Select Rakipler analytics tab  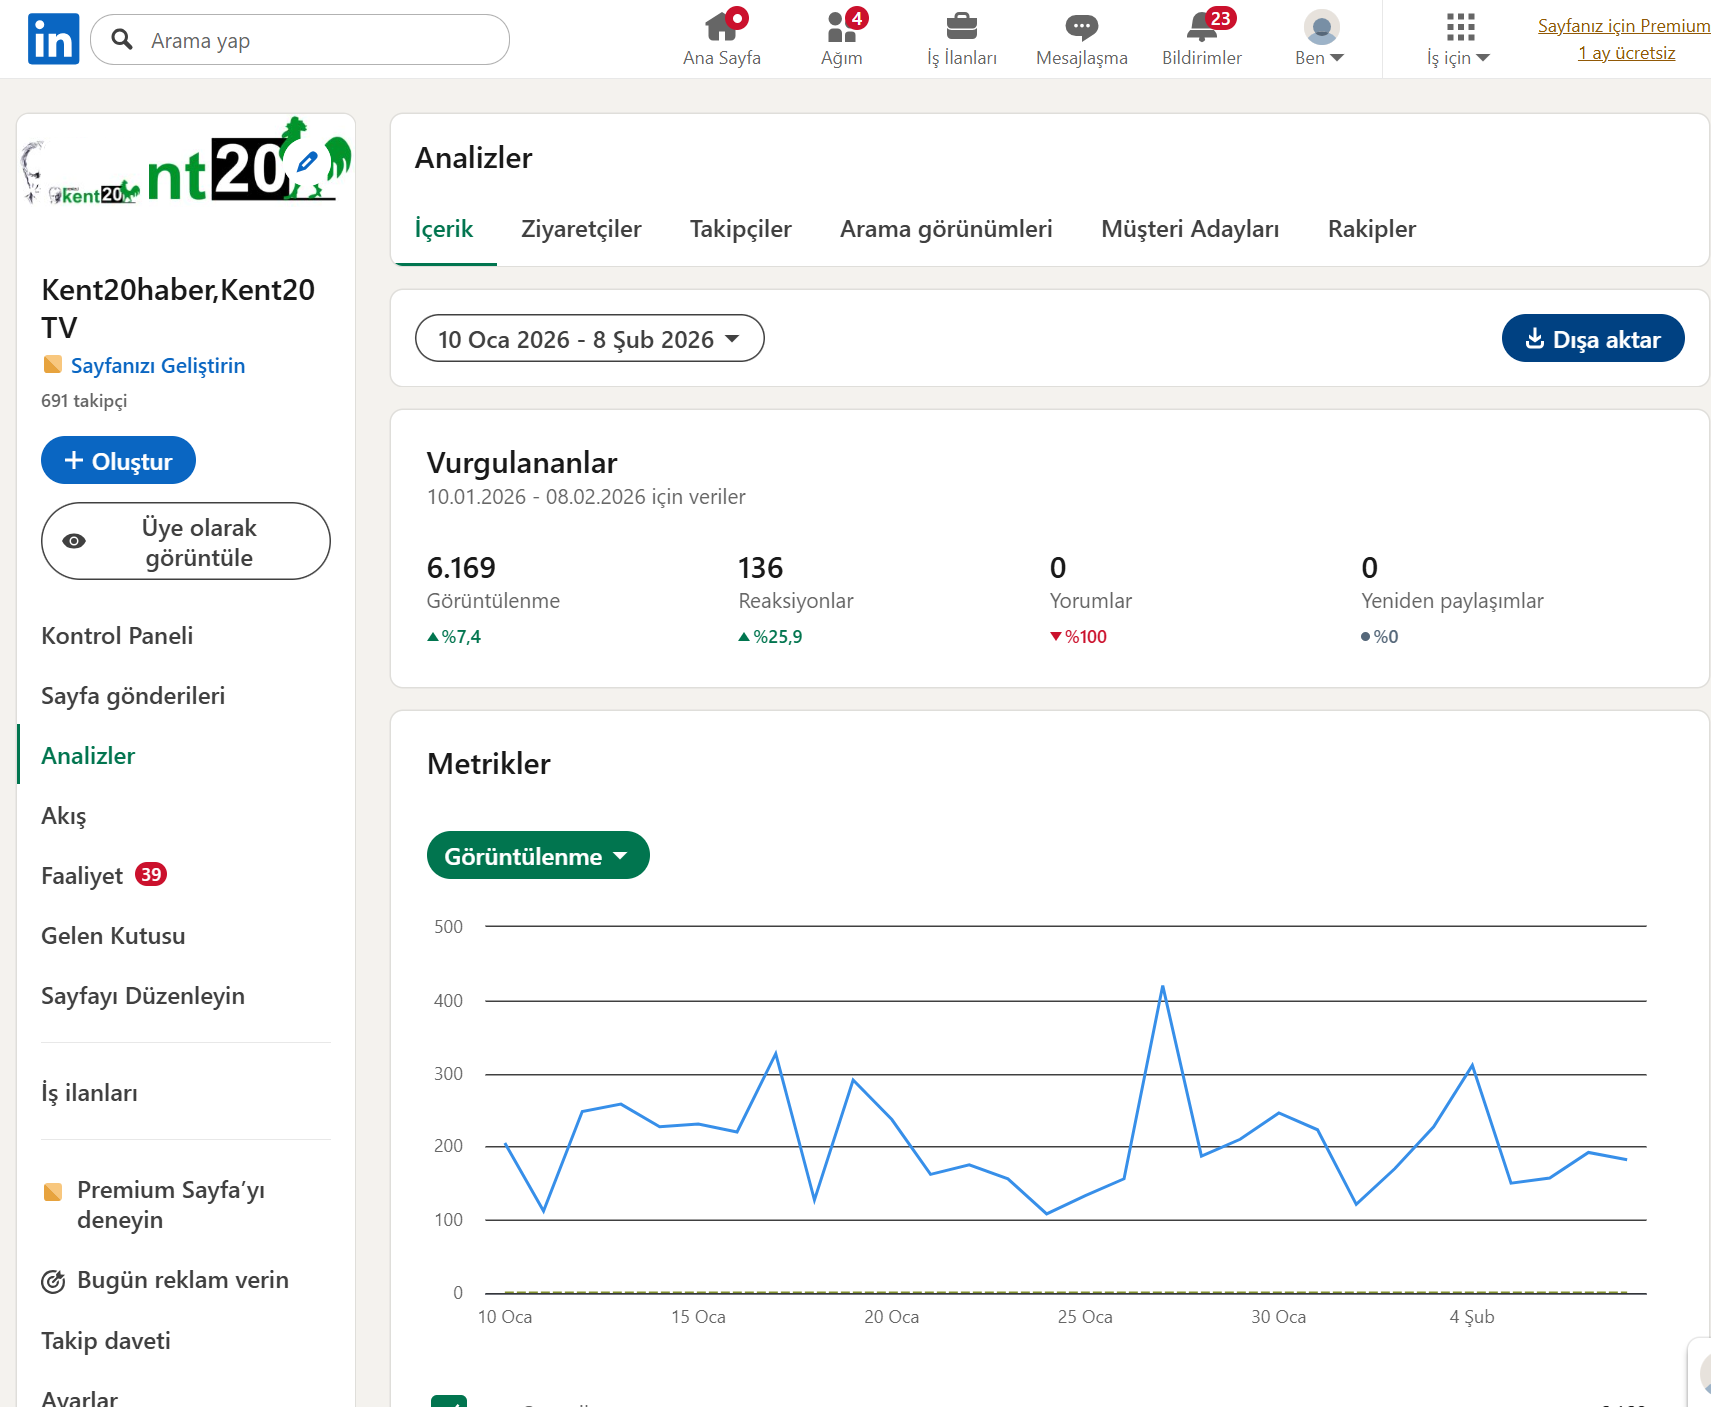point(1371,229)
